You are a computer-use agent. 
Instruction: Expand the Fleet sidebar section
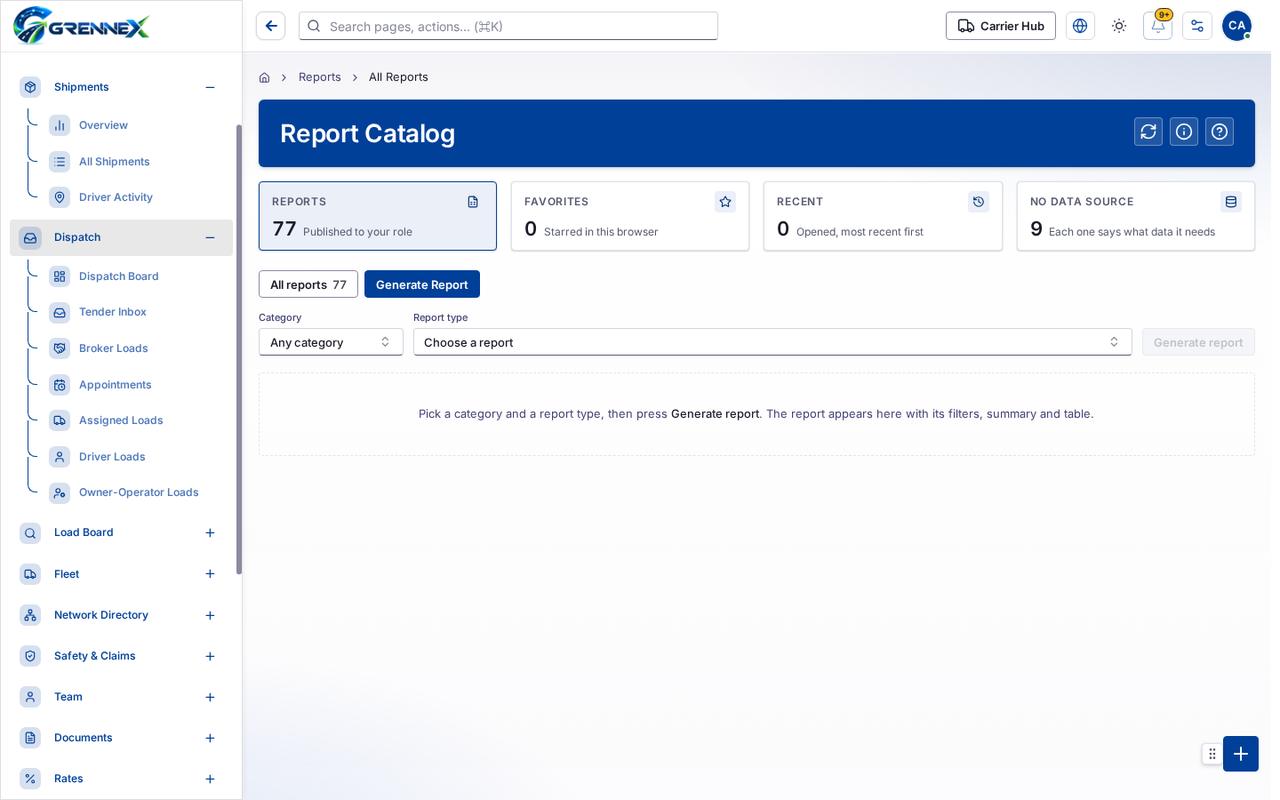tap(210, 574)
